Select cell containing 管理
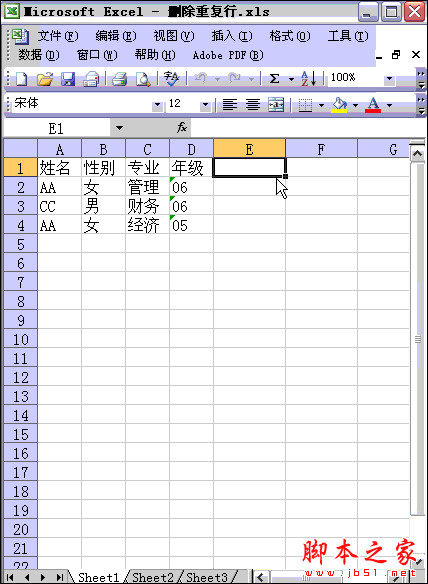Screen dimensions: 428x584 [148, 187]
